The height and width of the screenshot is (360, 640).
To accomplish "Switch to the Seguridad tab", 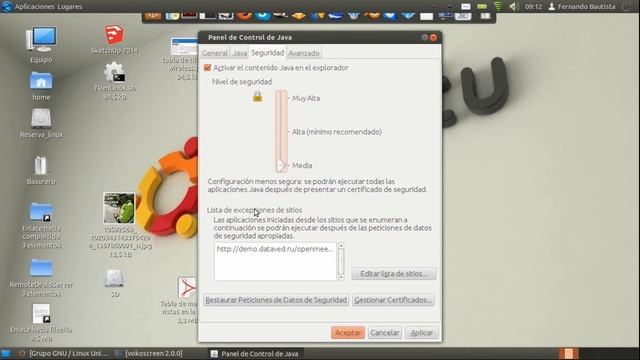I will point(267,53).
